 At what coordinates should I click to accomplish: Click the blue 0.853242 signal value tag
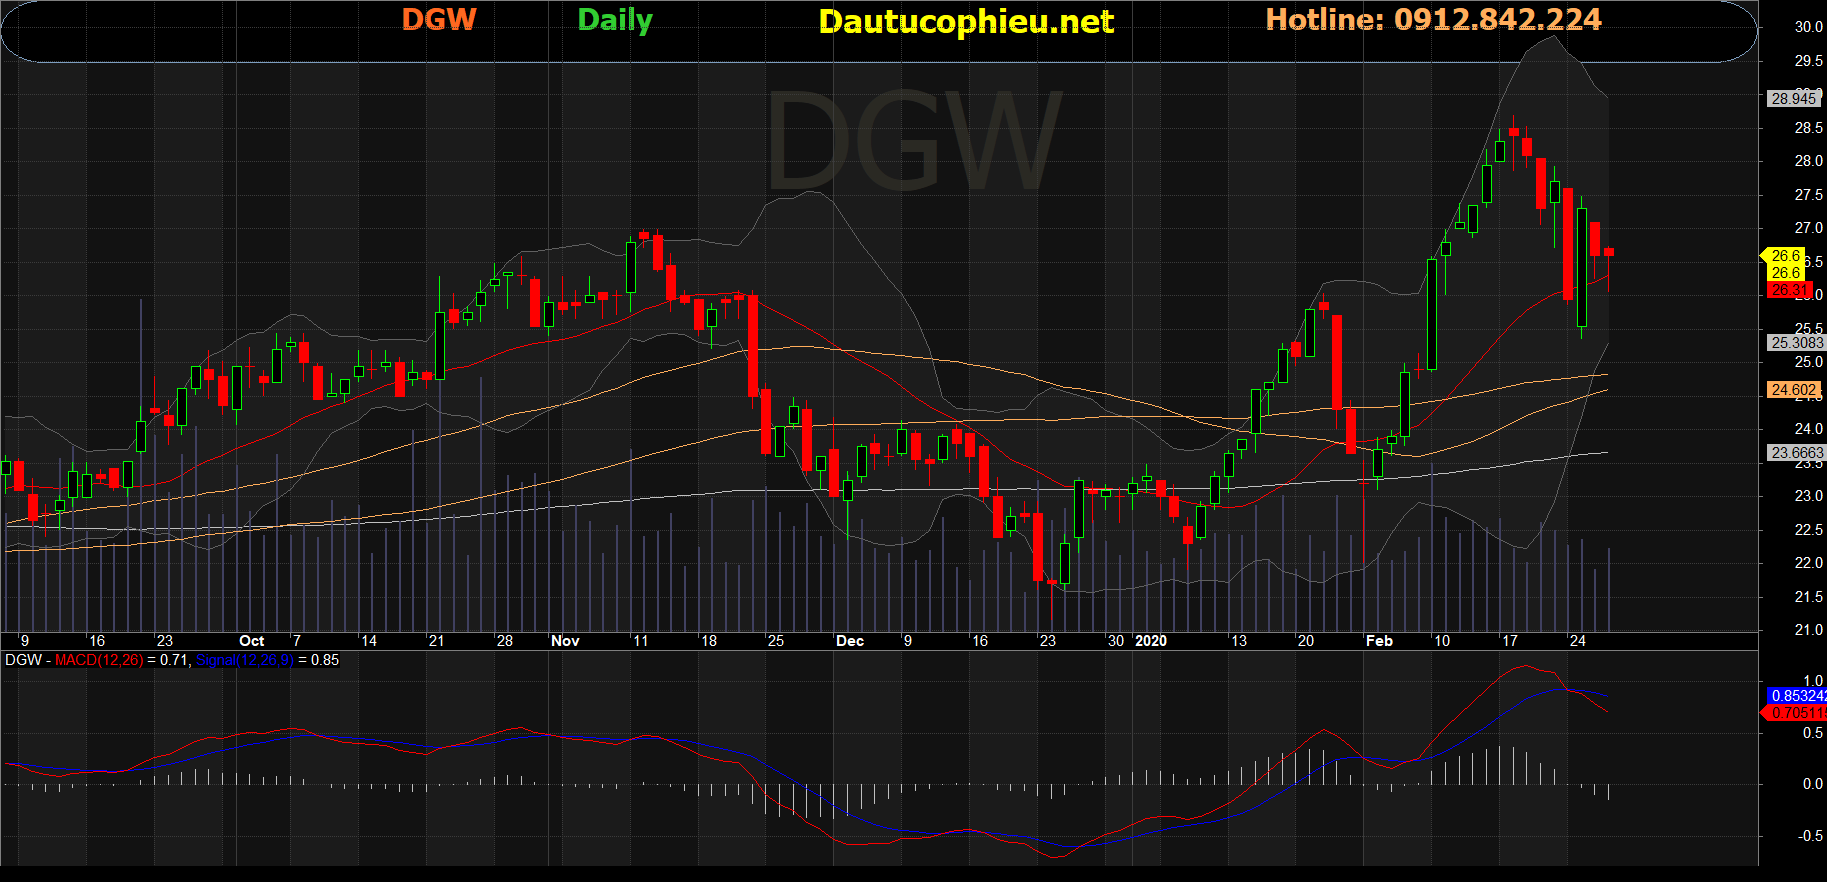[x=1797, y=696]
